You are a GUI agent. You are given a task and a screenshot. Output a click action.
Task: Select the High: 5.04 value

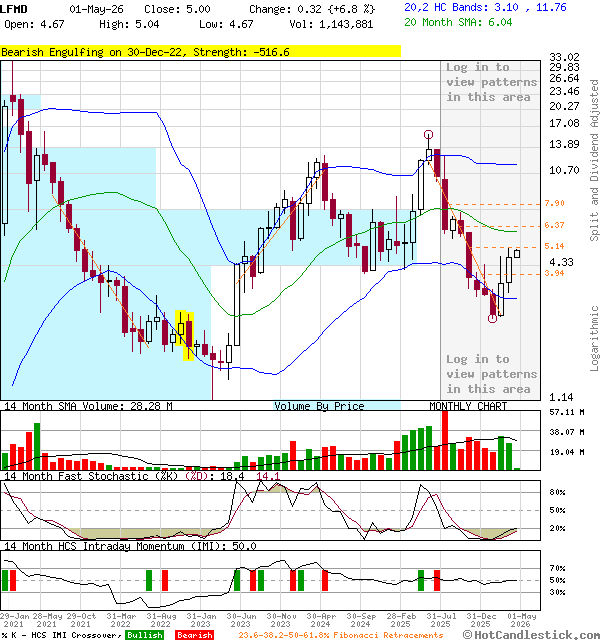(129, 24)
